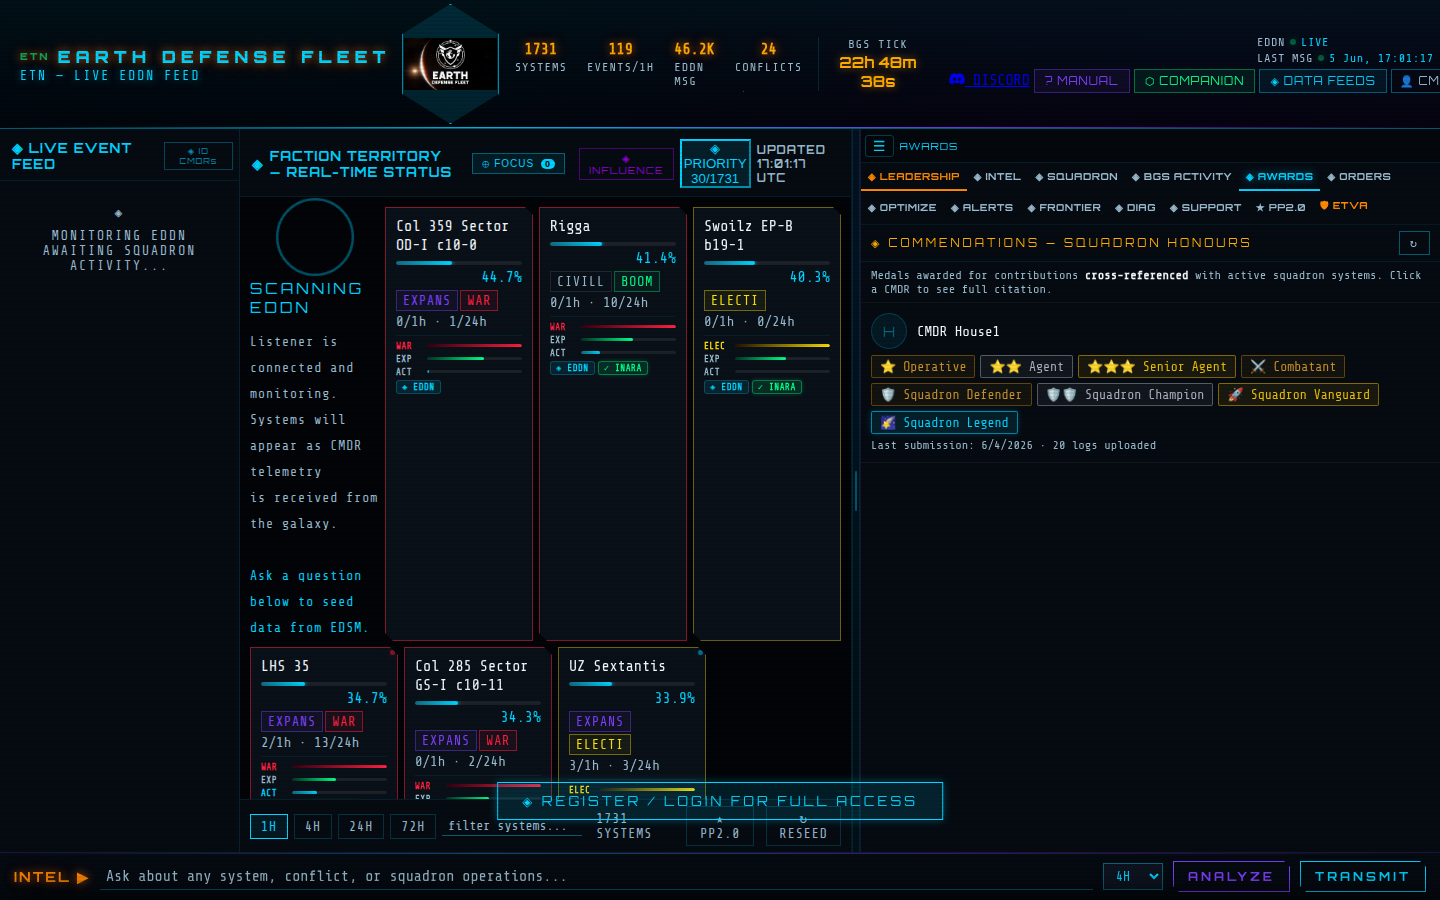Screen dimensions: 1440x900
Task: Focus the Intel question input field
Action: point(597,876)
